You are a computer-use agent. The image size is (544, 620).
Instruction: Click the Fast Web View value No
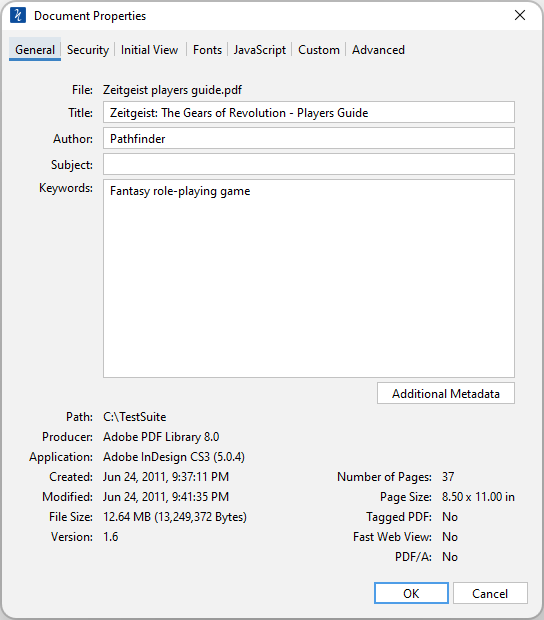click(450, 537)
